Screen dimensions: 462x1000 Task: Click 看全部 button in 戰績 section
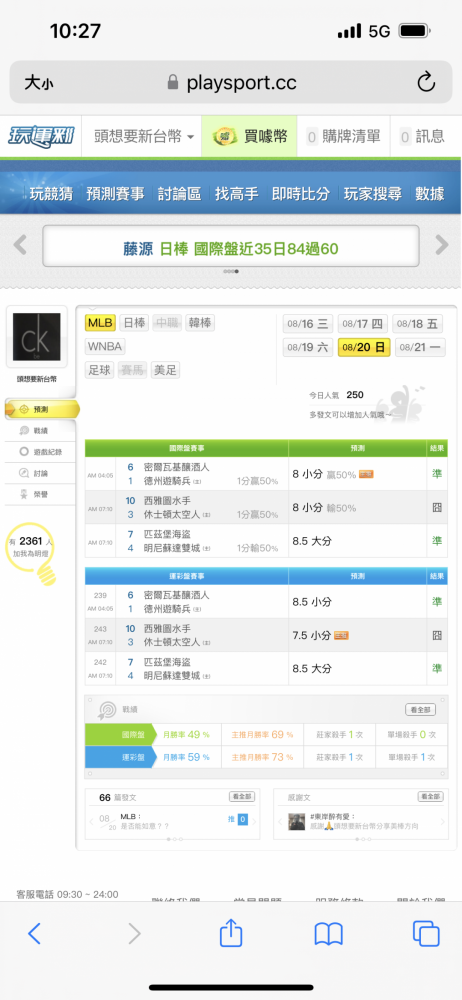tap(421, 709)
